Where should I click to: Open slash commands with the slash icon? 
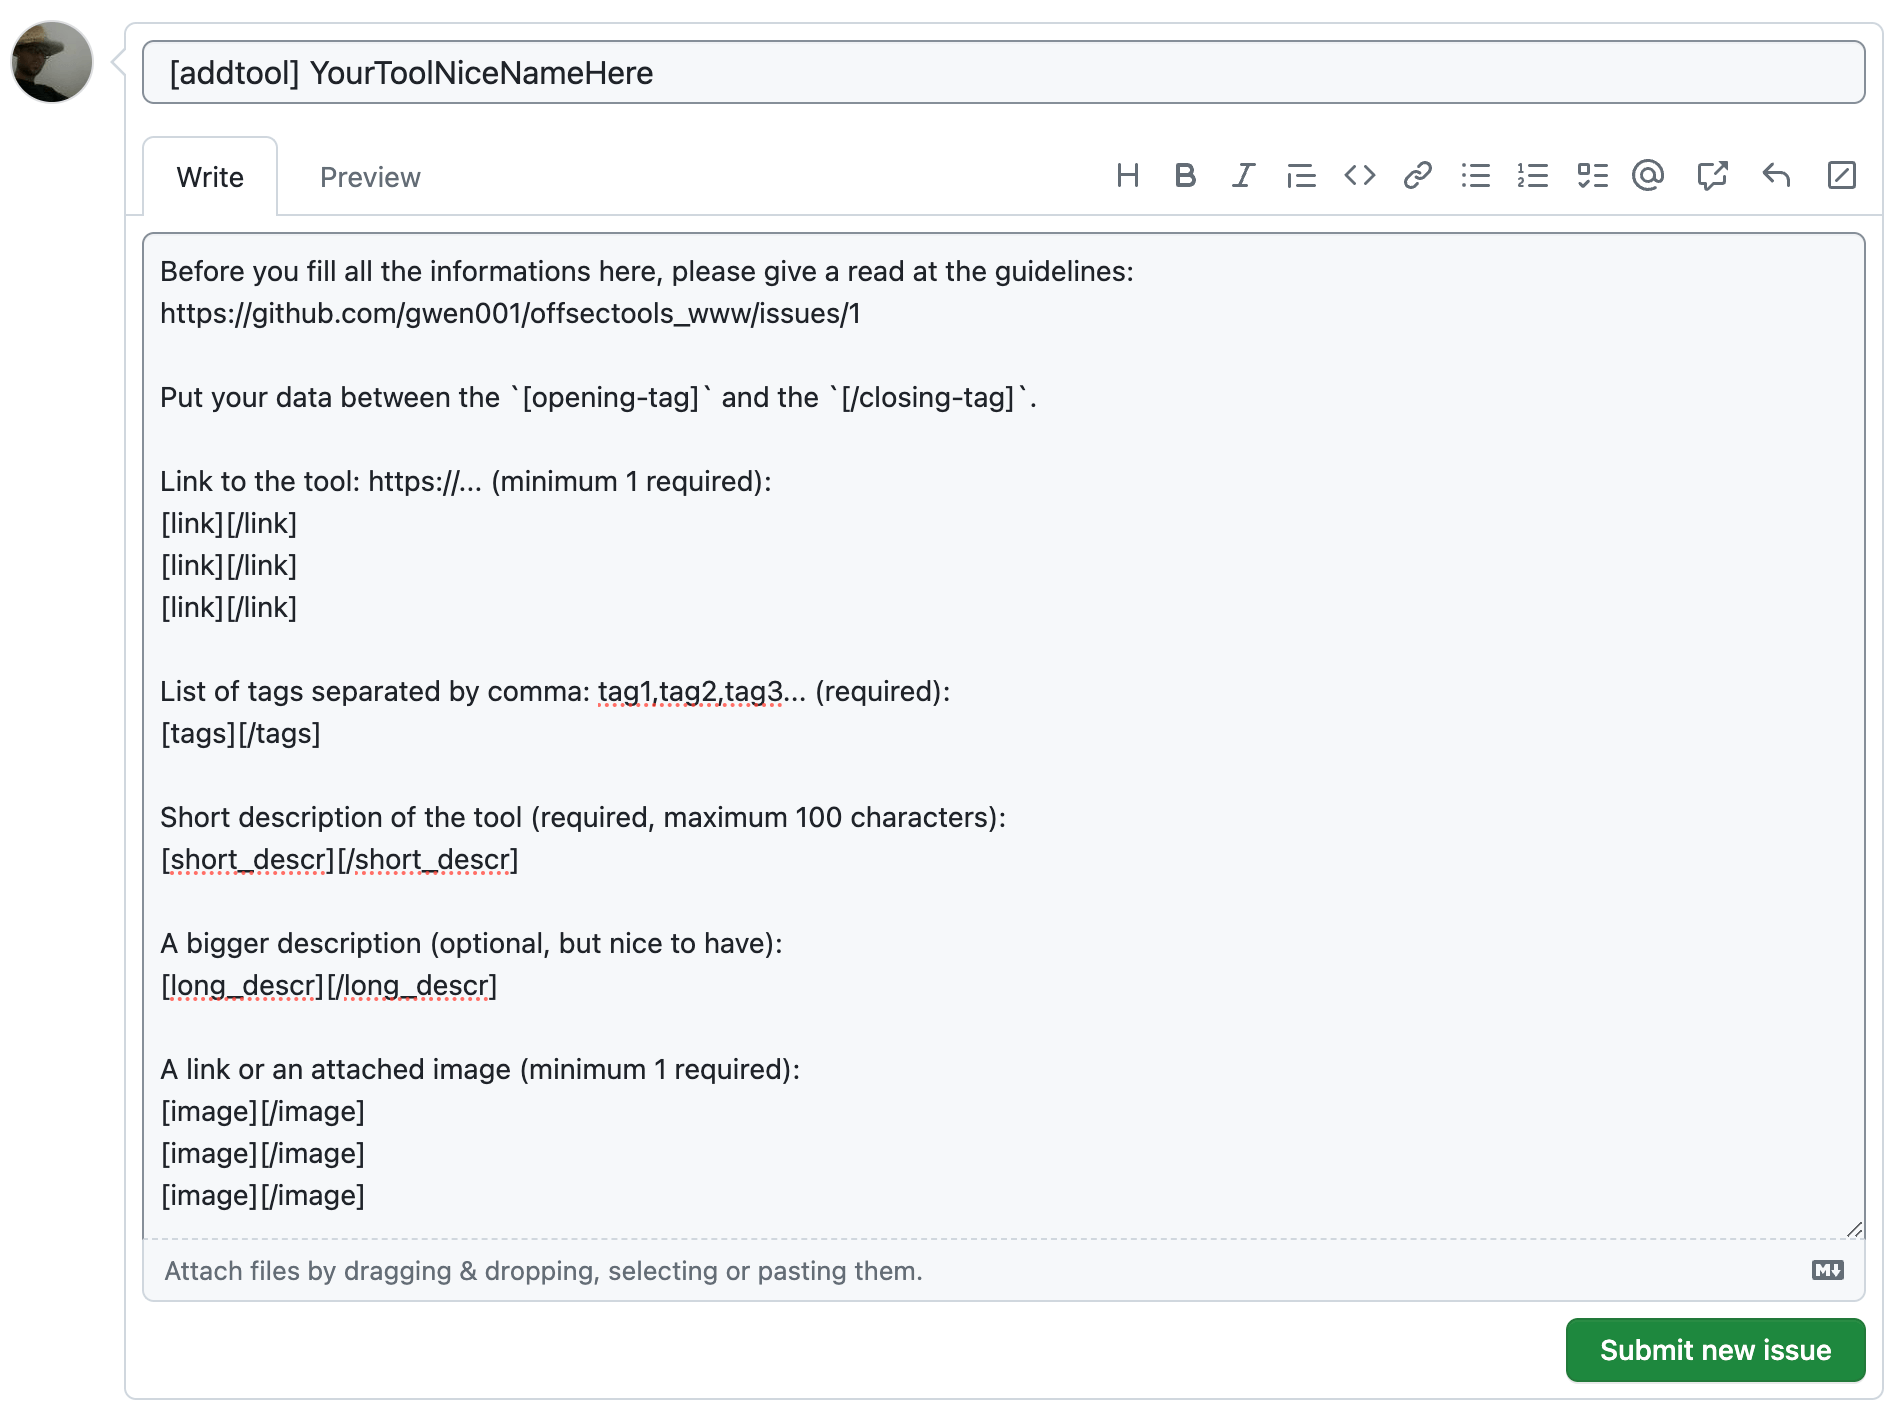(x=1840, y=176)
